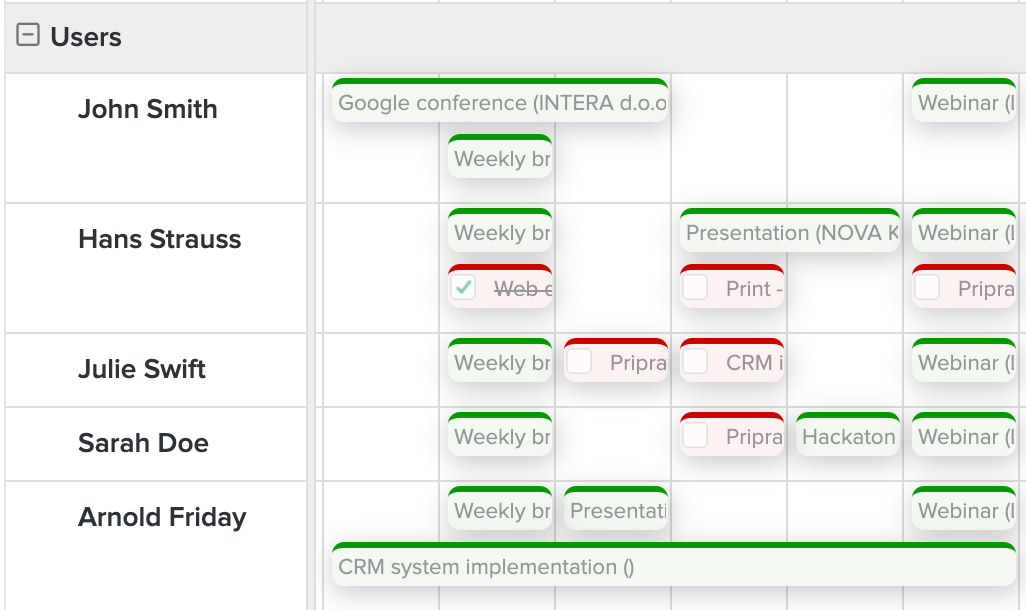Collapse the Users group

[x=27, y=35]
